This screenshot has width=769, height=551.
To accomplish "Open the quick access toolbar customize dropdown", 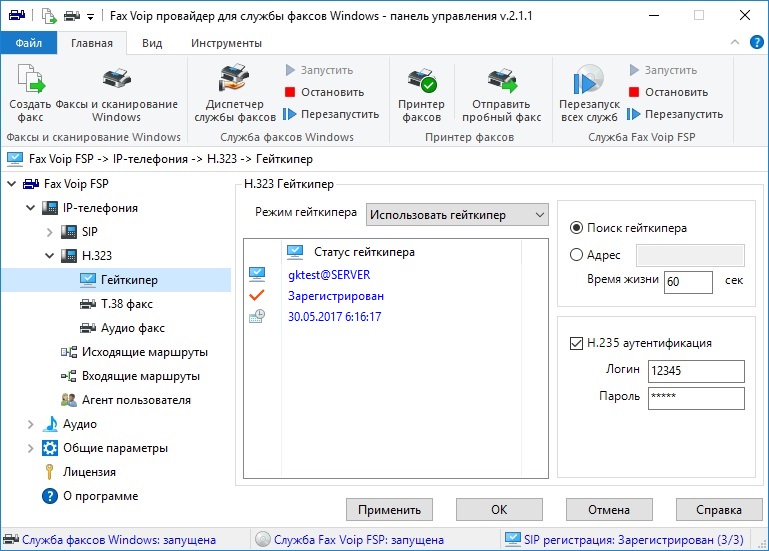I will tap(90, 17).
